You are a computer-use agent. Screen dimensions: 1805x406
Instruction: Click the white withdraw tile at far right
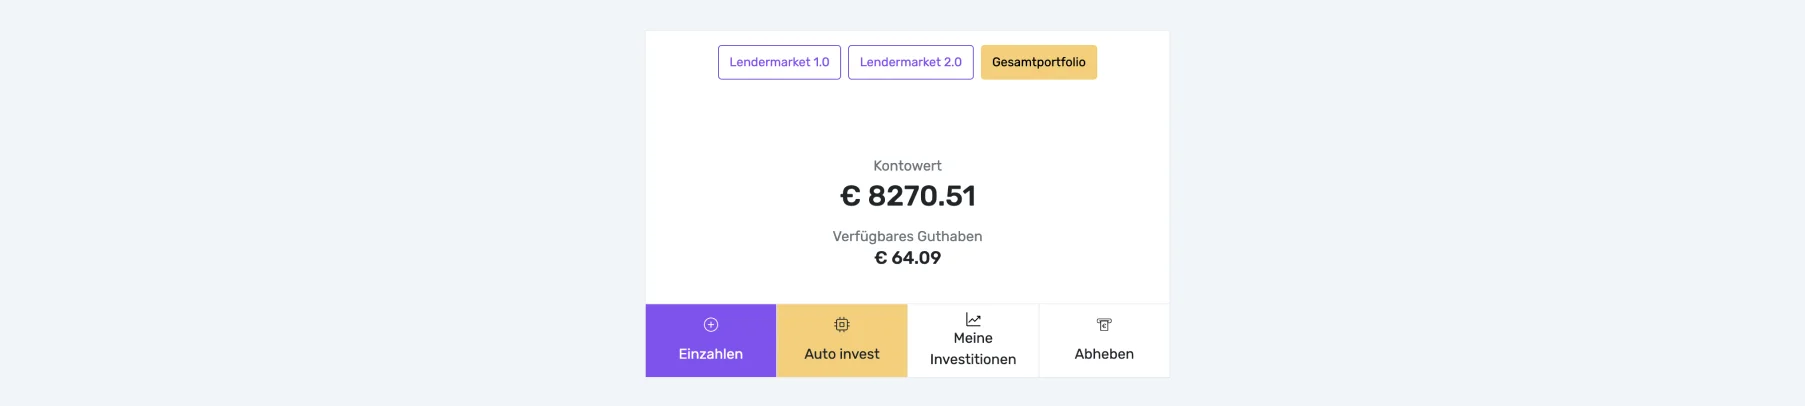click(x=1104, y=341)
